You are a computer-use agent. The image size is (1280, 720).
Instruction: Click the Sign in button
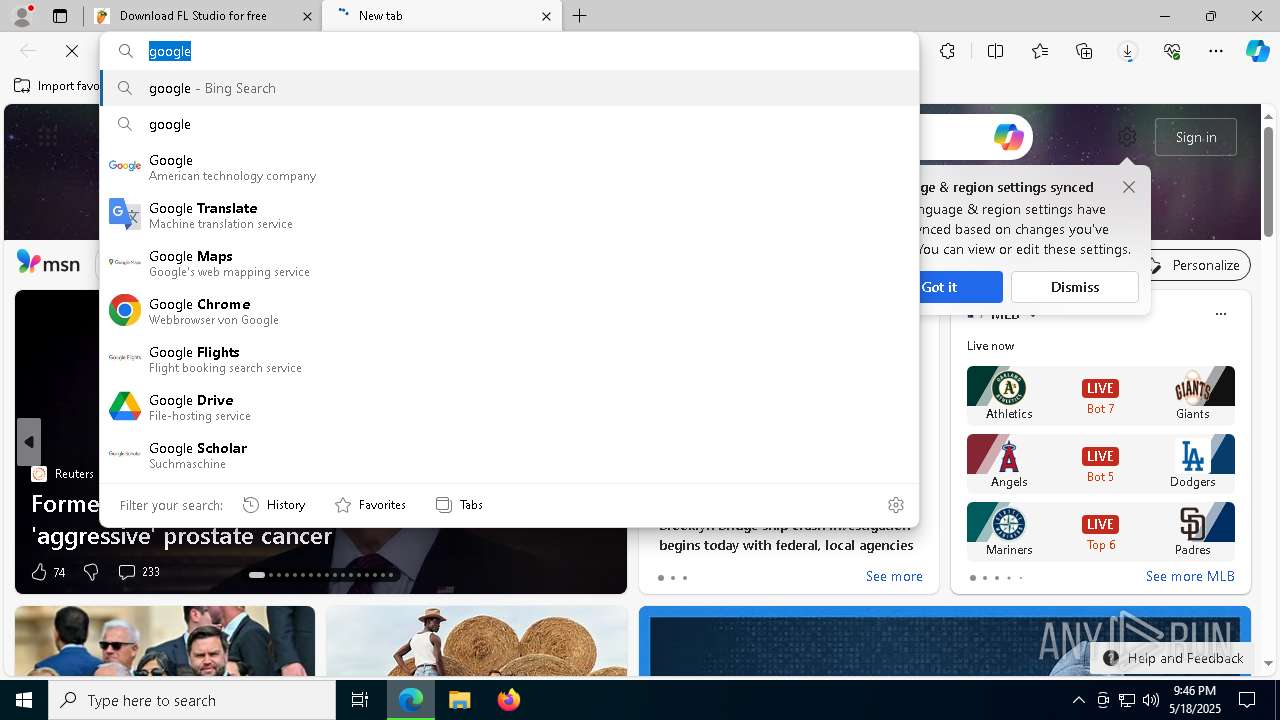[x=1196, y=137]
